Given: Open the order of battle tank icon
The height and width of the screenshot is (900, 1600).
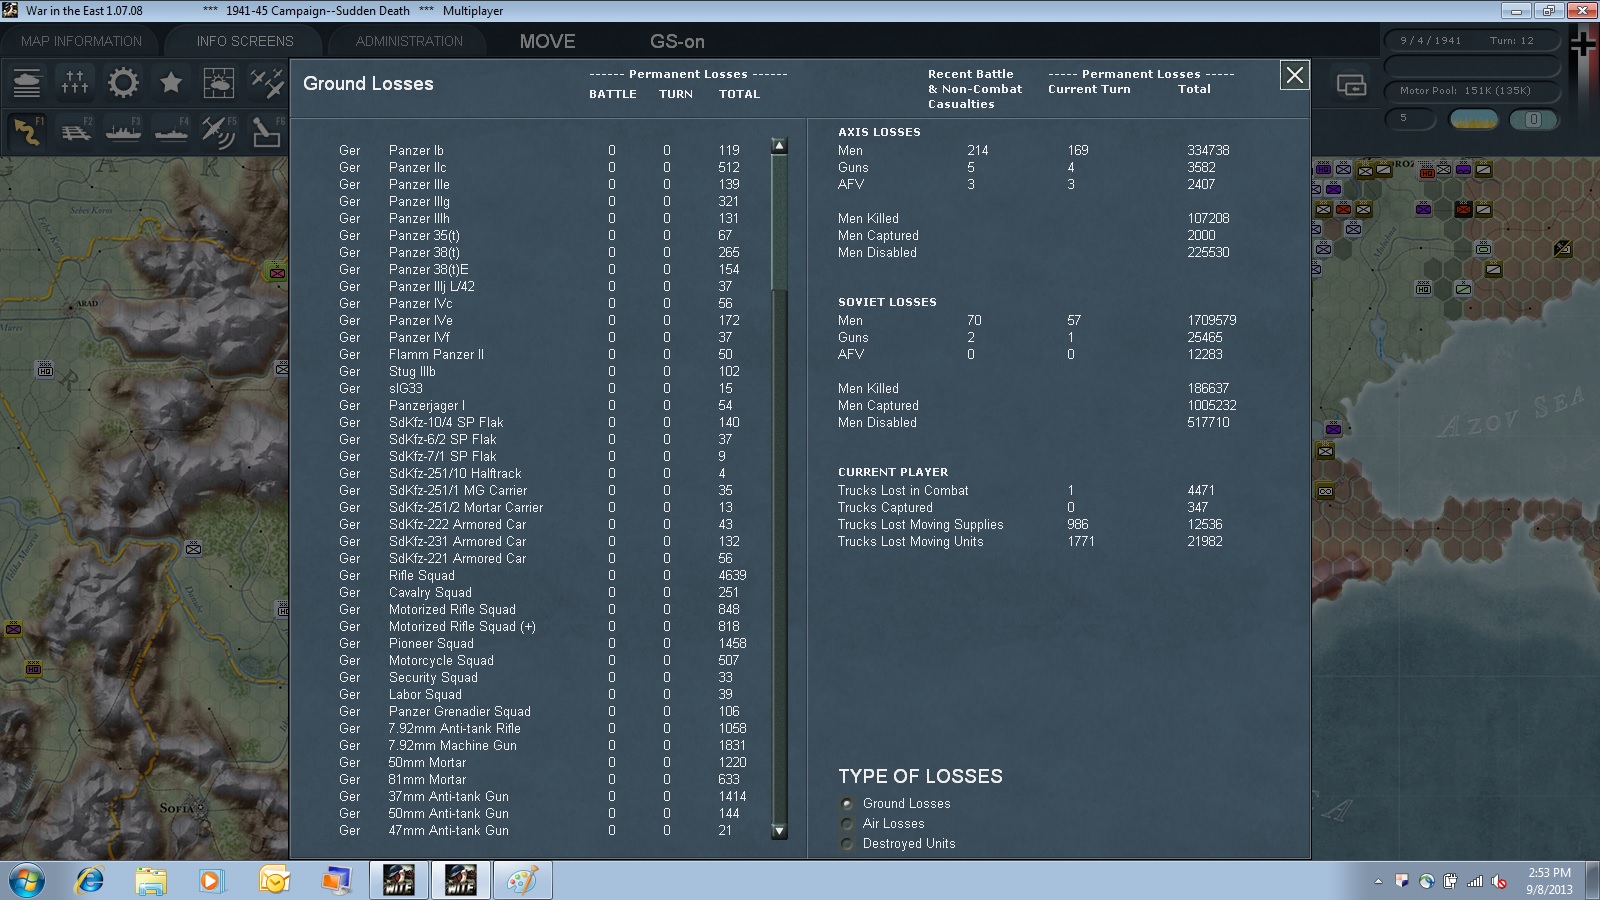Looking at the screenshot, I should tap(27, 83).
